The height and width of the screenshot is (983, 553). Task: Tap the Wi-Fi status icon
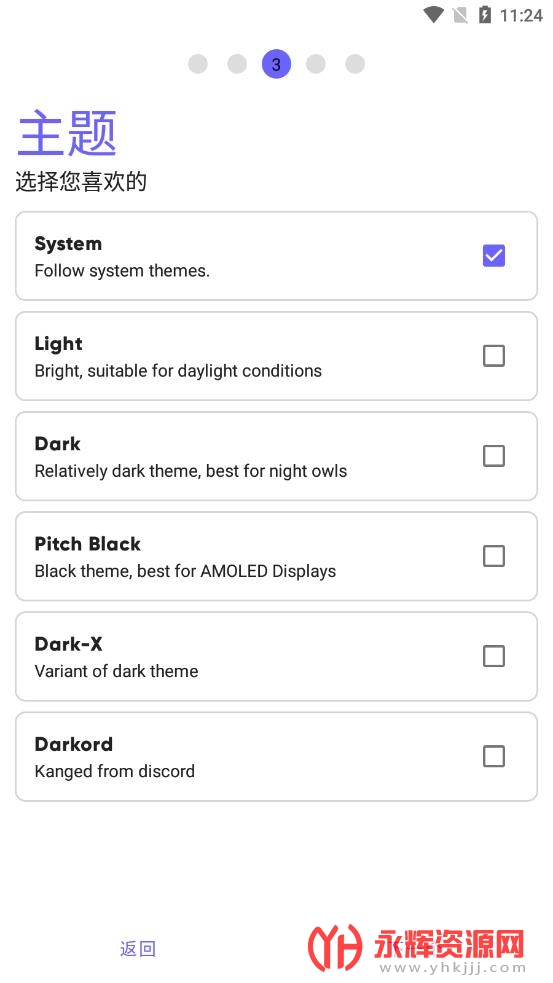click(x=433, y=15)
